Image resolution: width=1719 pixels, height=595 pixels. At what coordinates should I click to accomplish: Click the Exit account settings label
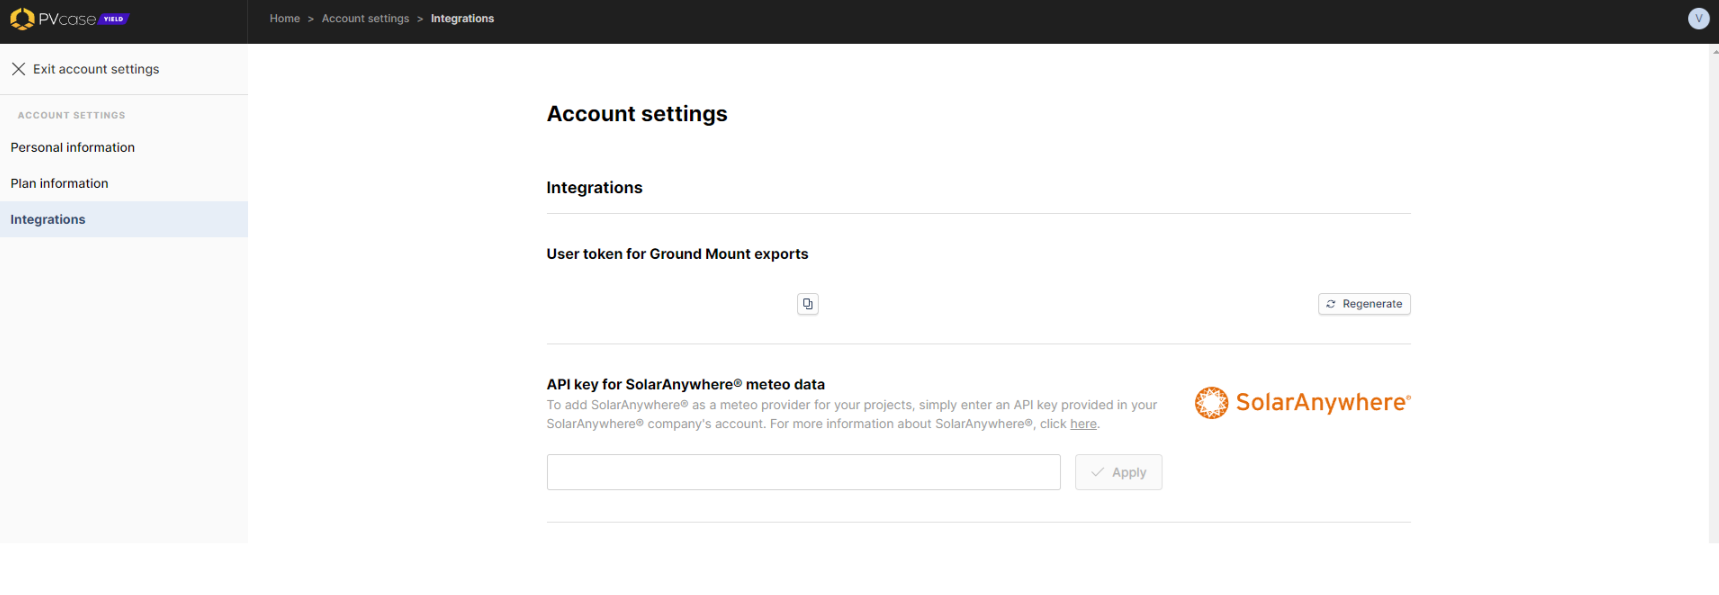(x=96, y=69)
